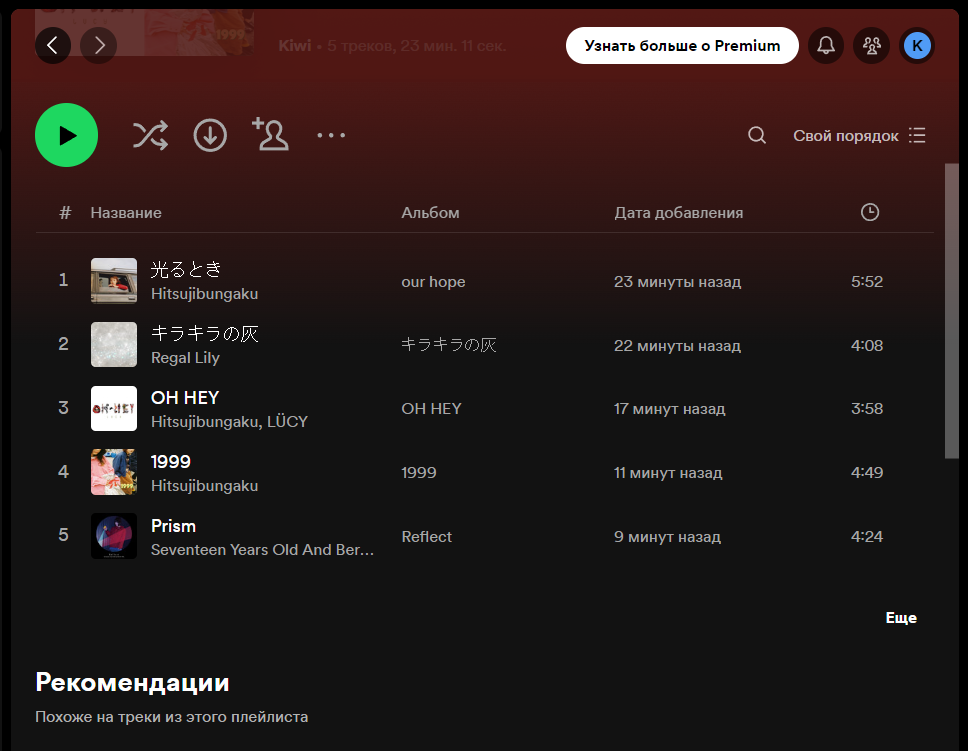Viewport: 968px width, 751px height.
Task: Open the album our hope
Action: [433, 282]
